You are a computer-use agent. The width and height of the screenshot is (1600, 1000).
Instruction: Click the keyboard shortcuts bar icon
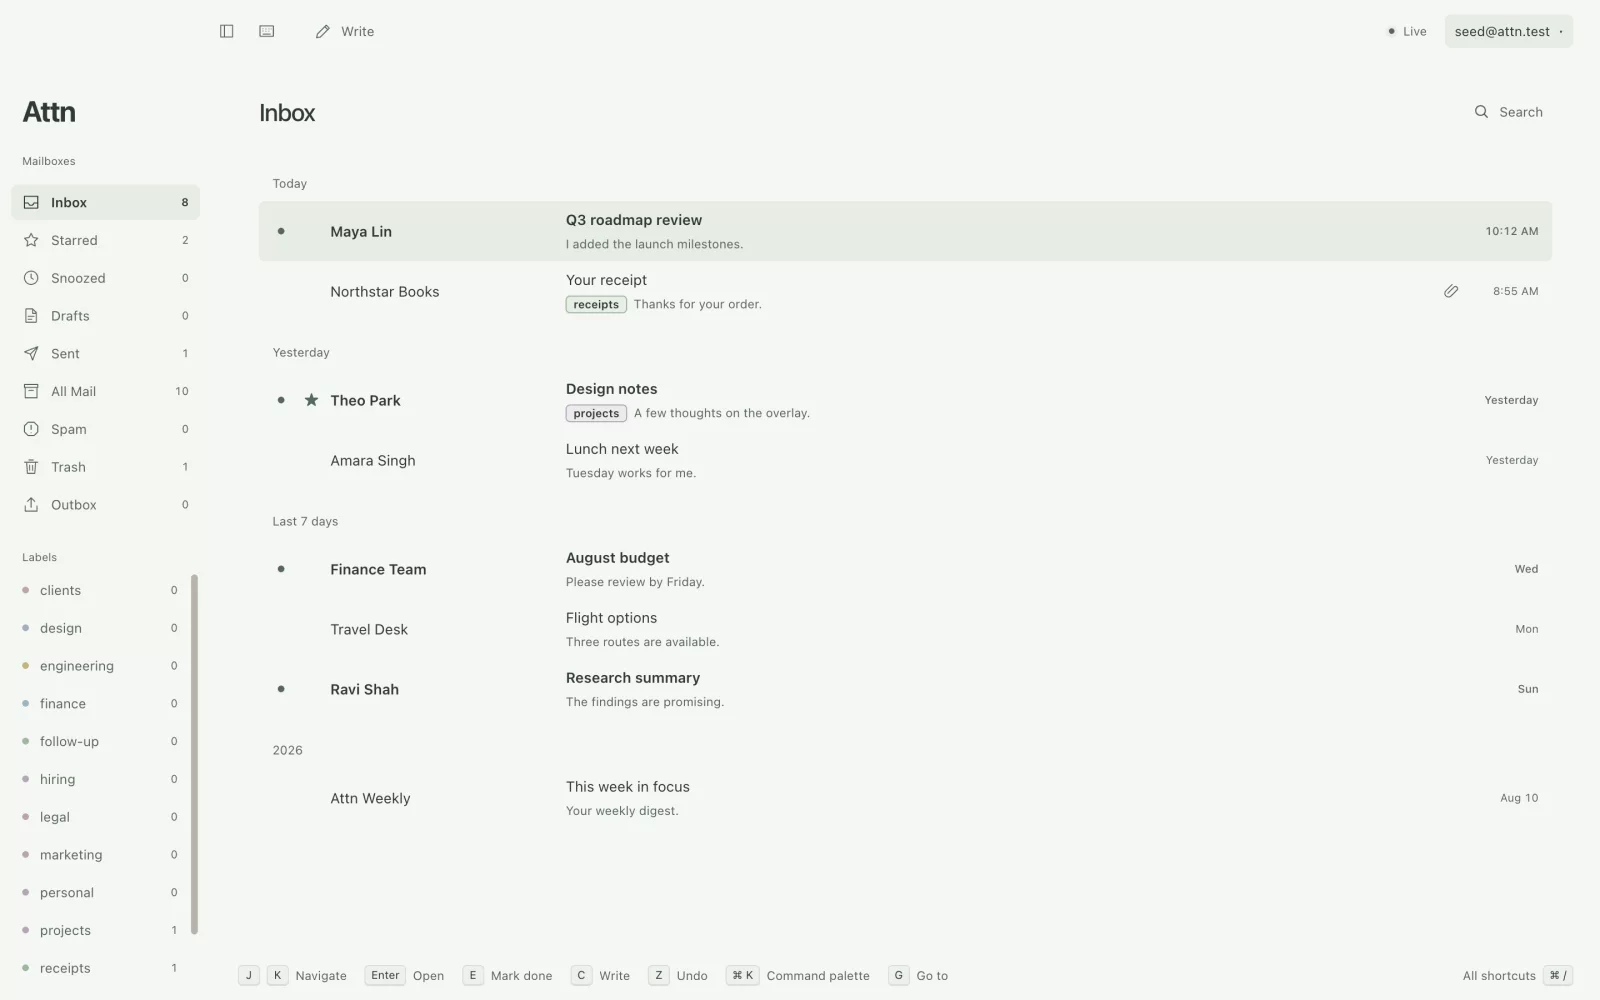267,31
